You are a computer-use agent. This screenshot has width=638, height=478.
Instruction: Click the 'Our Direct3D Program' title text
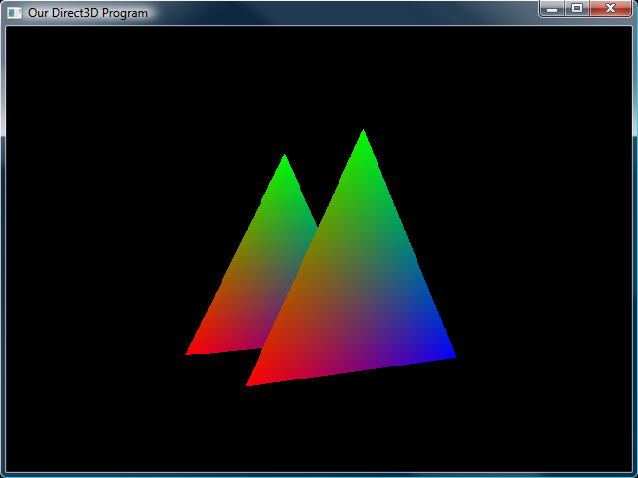pyautogui.click(x=88, y=13)
